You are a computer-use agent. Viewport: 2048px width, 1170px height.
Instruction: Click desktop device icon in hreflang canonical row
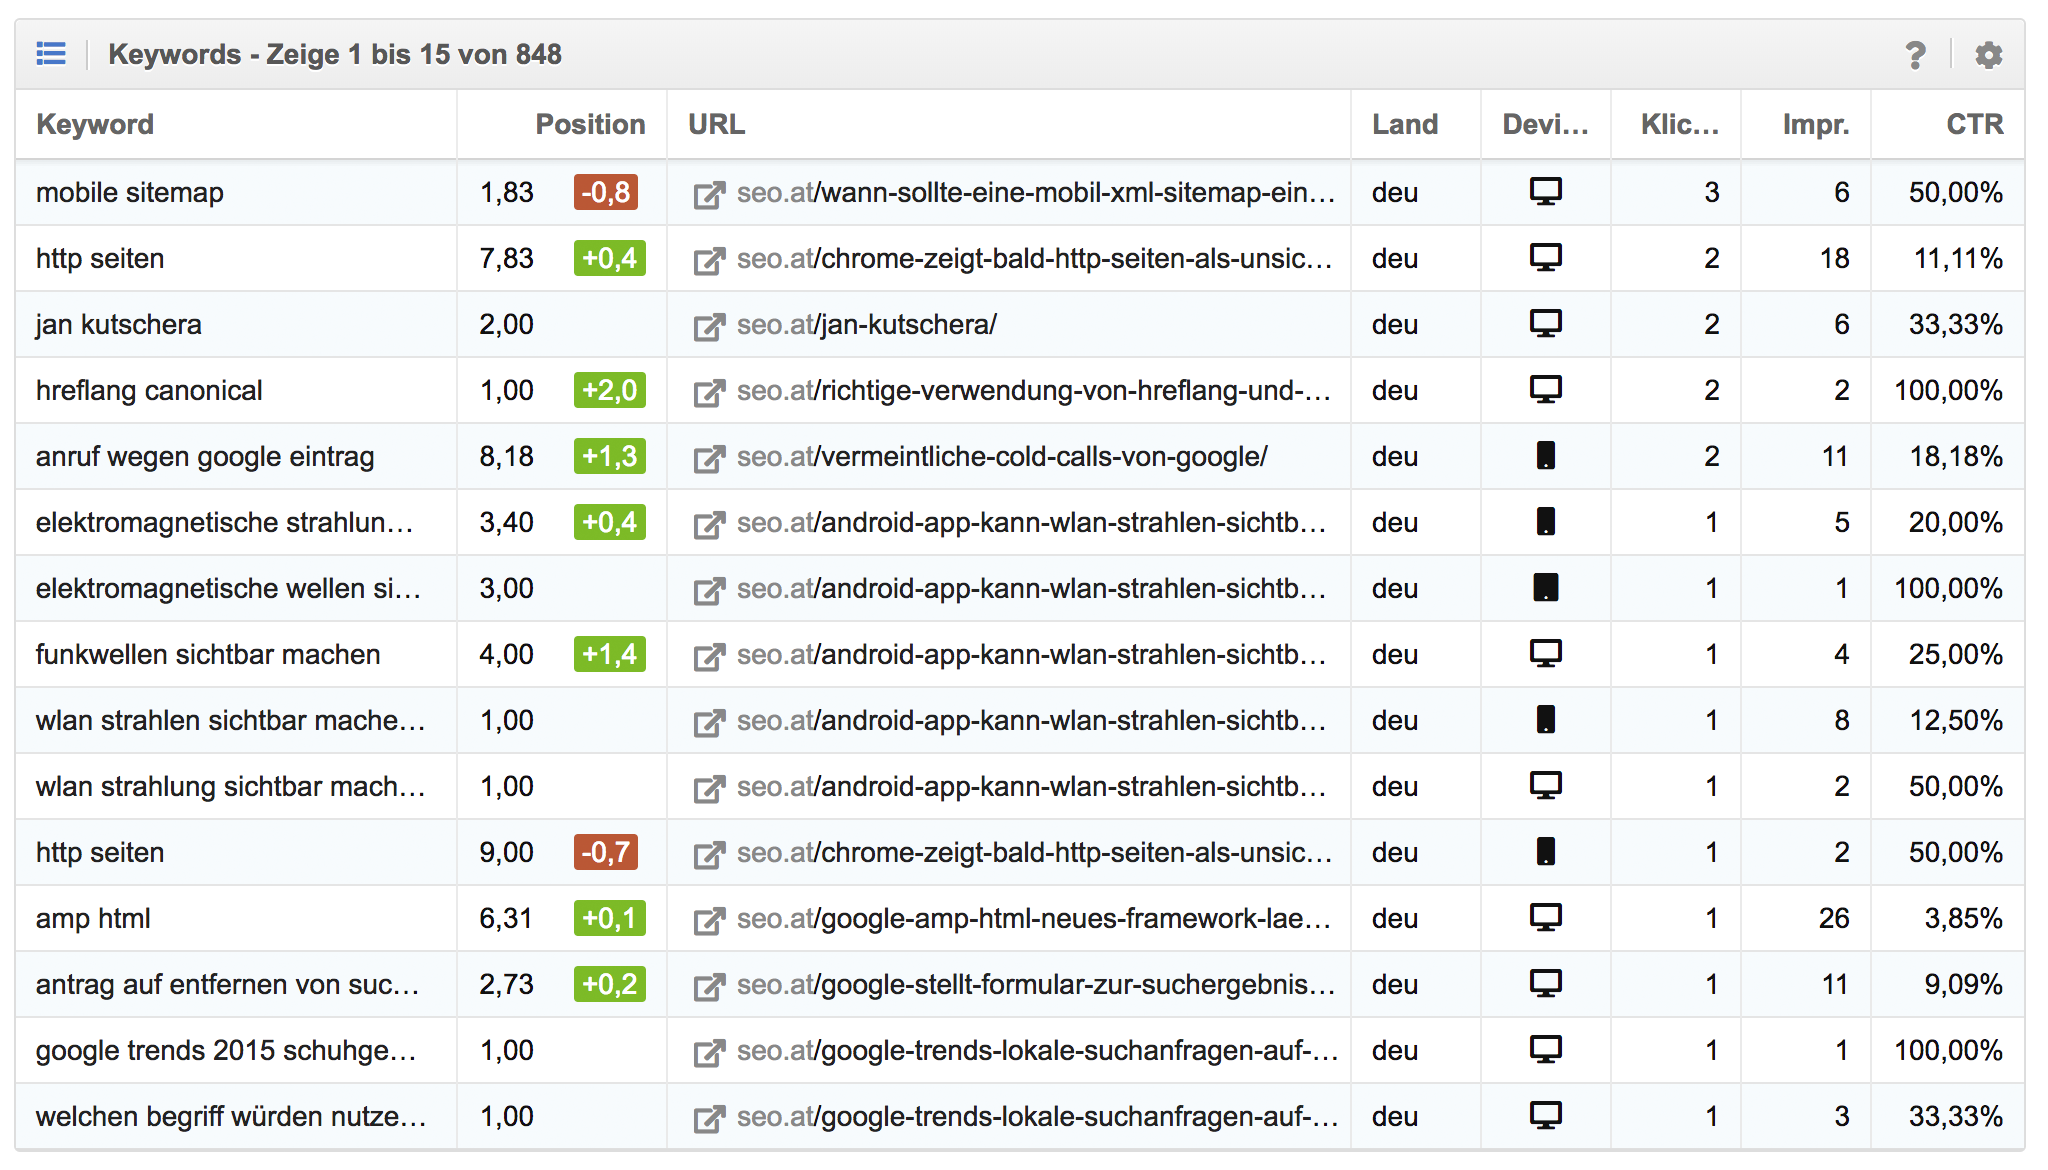point(1545,390)
